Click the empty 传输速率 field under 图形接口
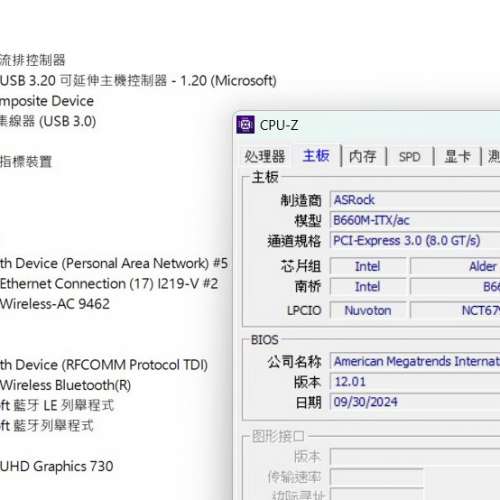 click(377, 477)
